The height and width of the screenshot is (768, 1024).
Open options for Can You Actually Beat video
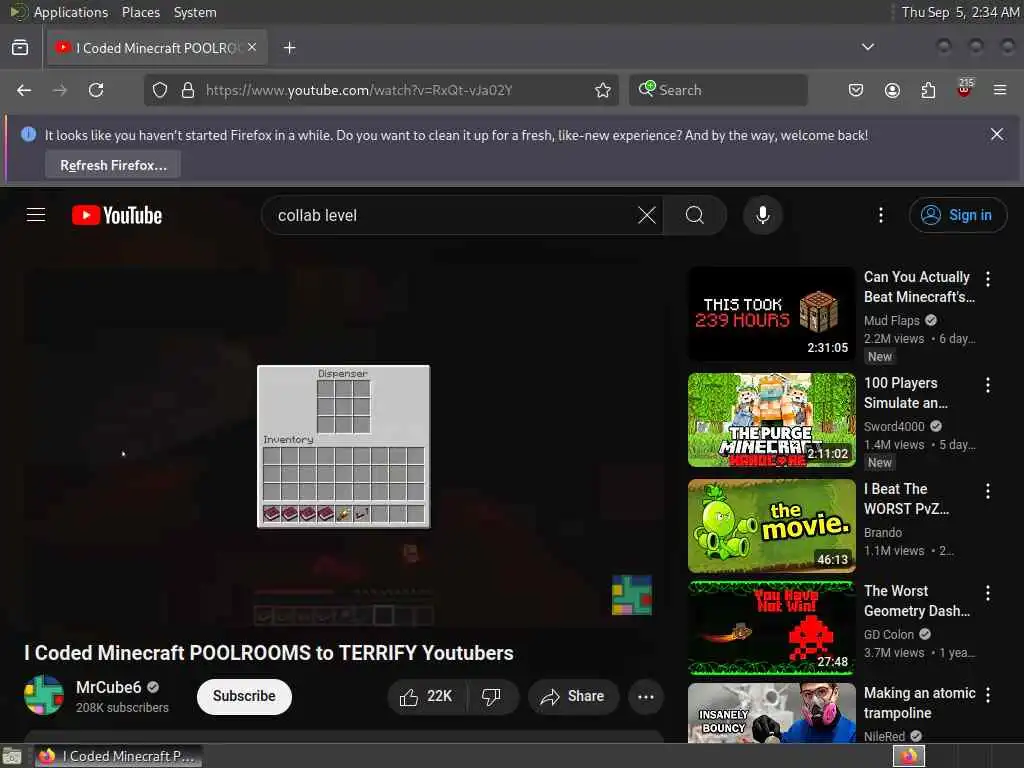(988, 279)
